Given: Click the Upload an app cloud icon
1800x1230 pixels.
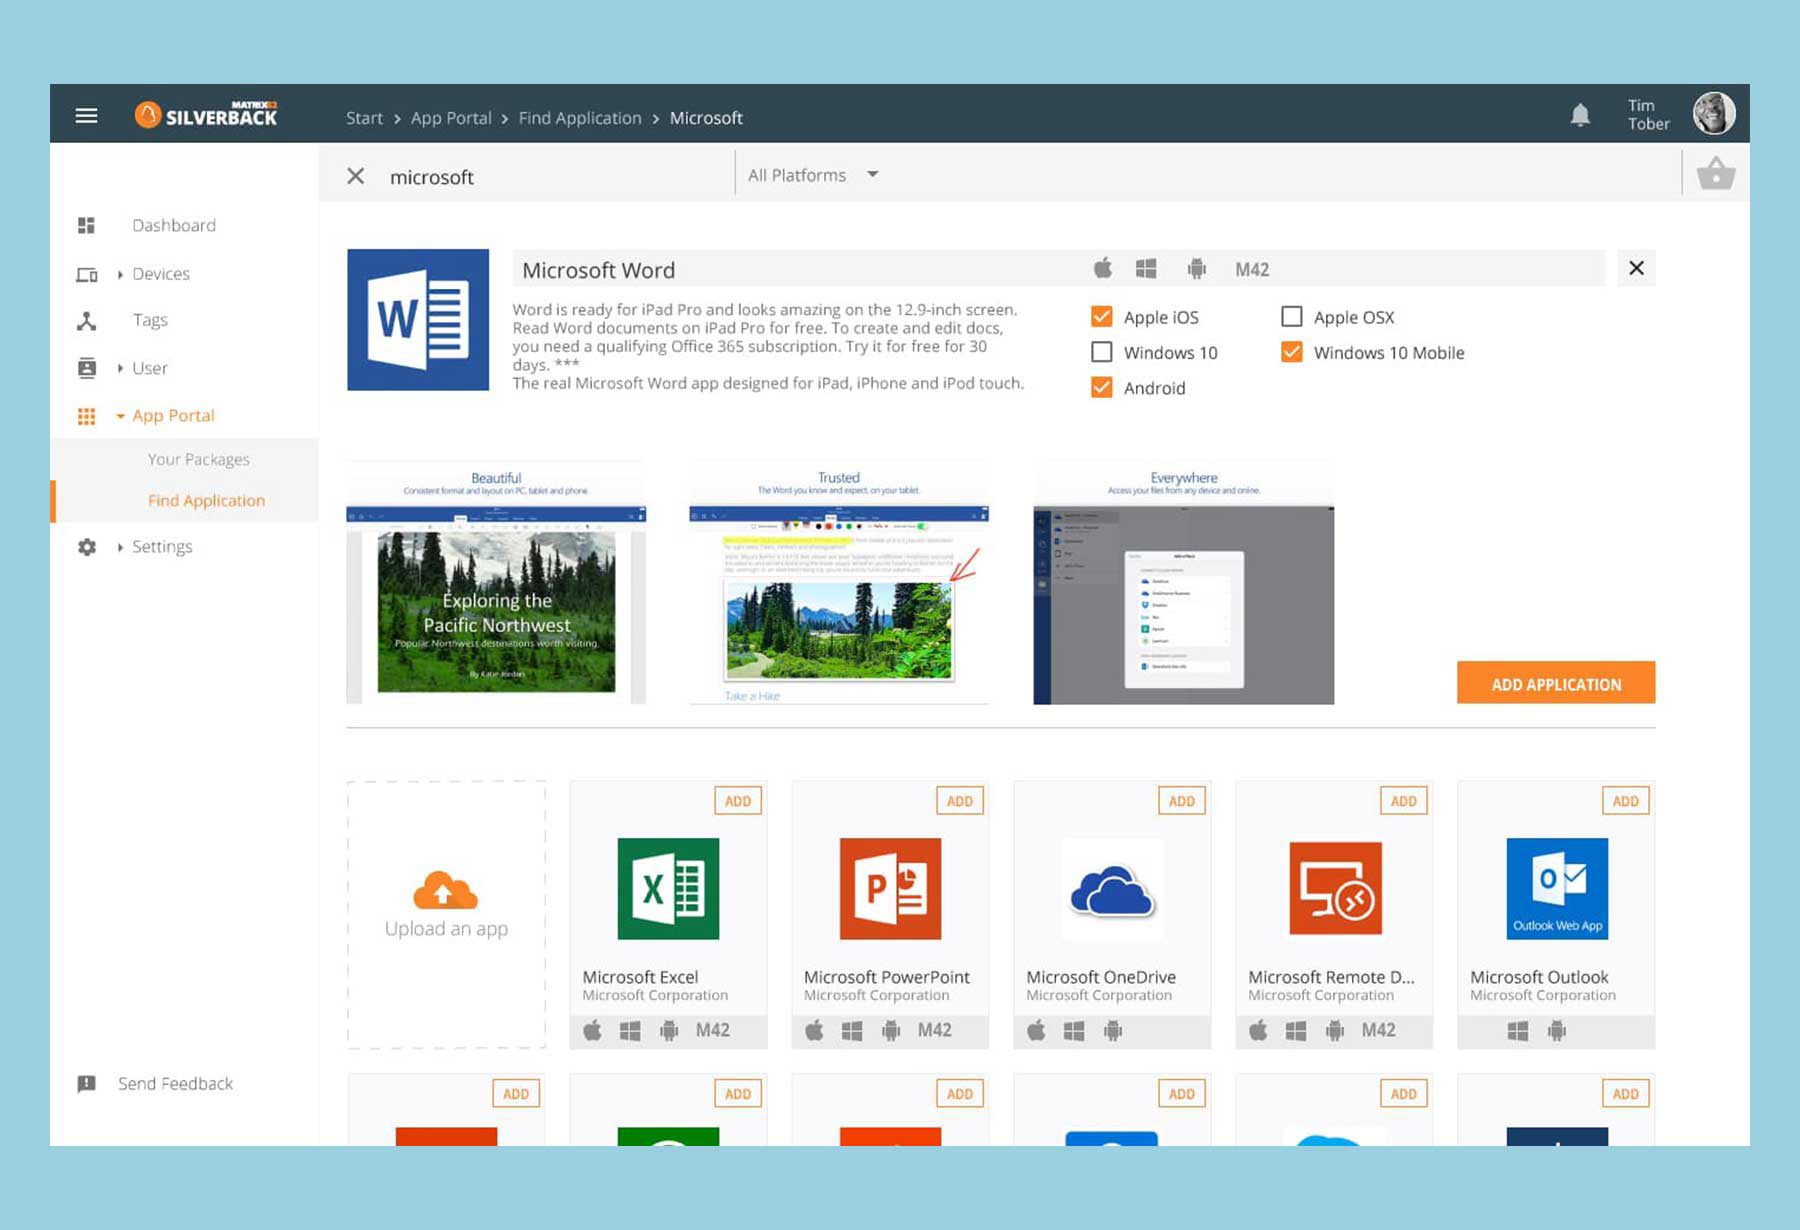Looking at the screenshot, I should [x=445, y=890].
